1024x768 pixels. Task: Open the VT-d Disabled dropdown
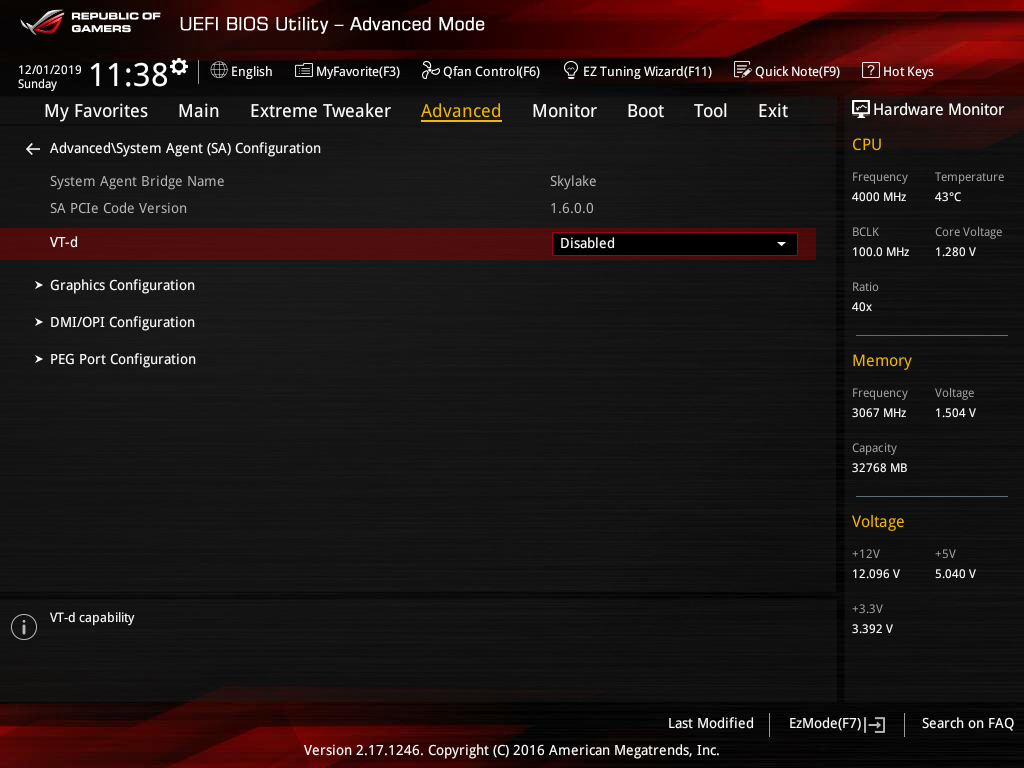(x=674, y=244)
